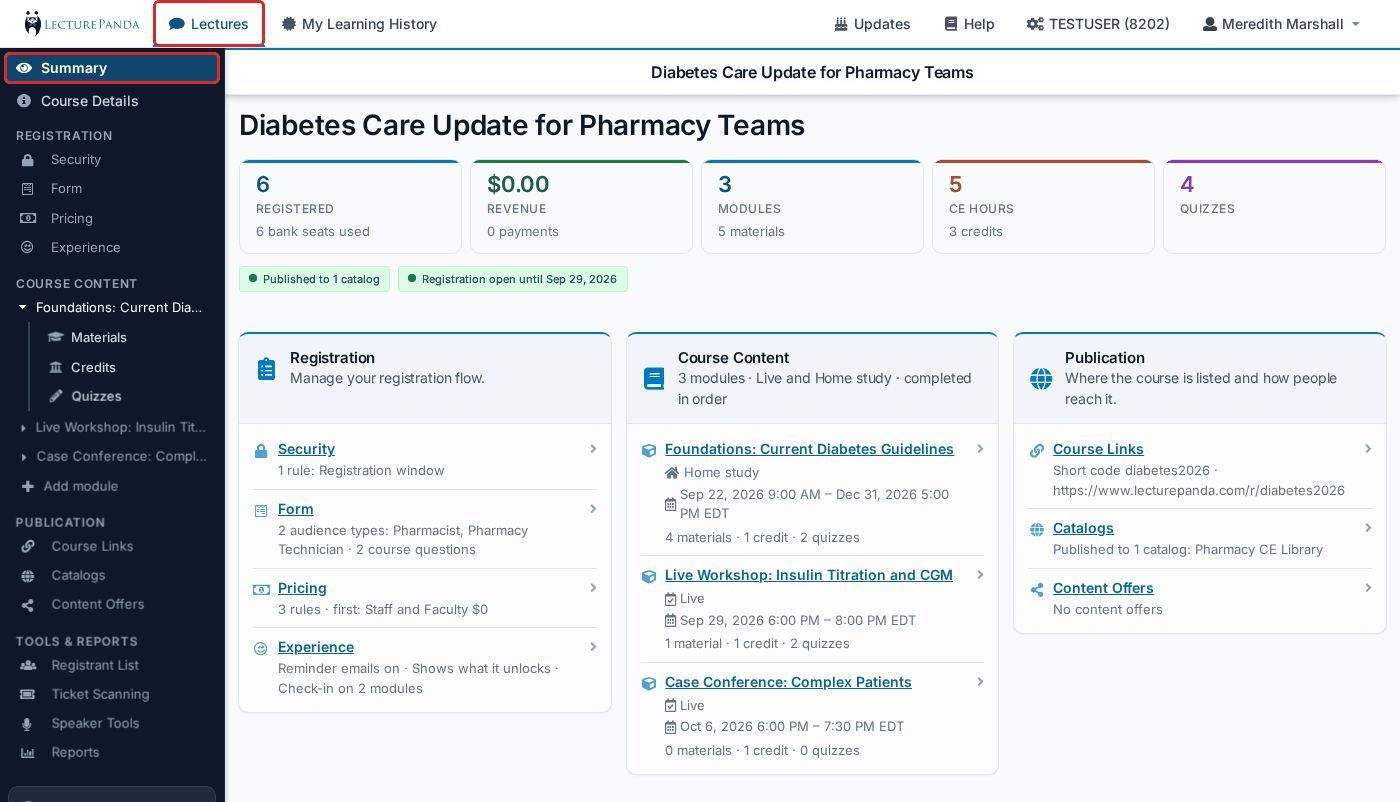Click the Registered stat card showing 6
The width and height of the screenshot is (1400, 802).
350,207
